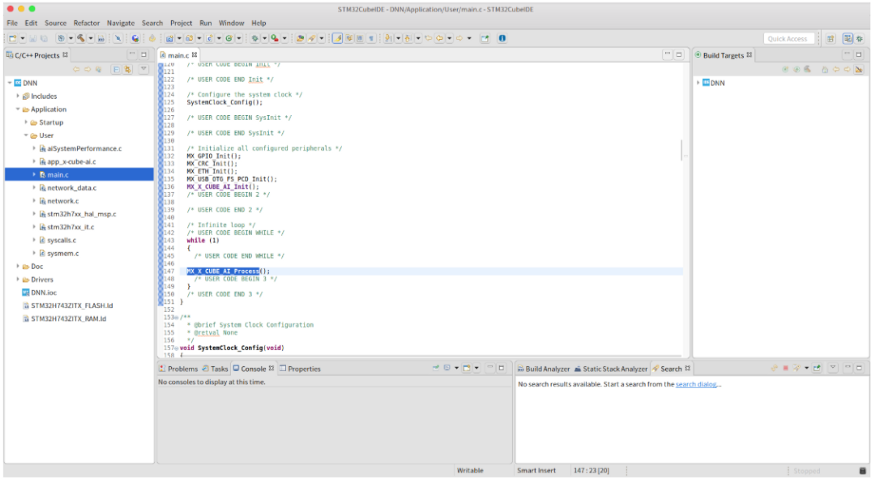Image resolution: width=875 pixels, height=482 pixels.
Task: Click Hide Object Files icon in Build Targets
Action: [859, 69]
